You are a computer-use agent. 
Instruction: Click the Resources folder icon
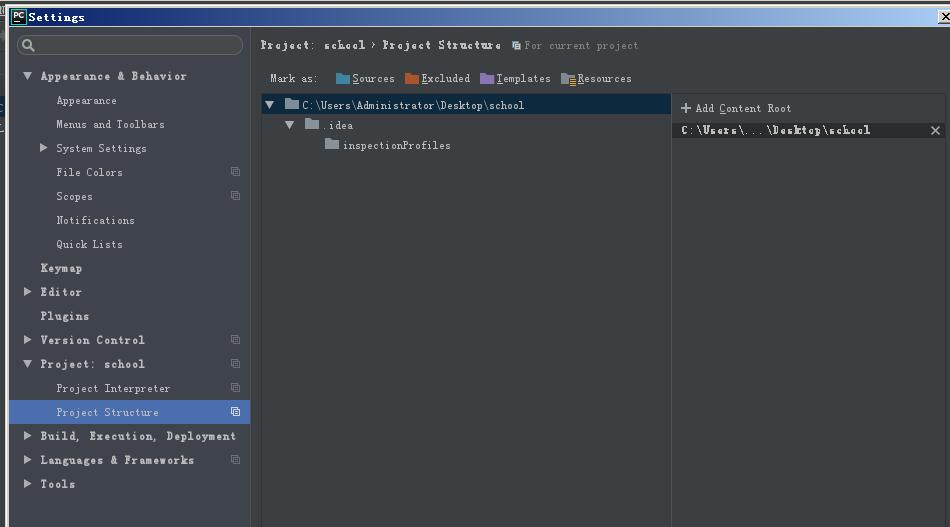click(x=568, y=79)
